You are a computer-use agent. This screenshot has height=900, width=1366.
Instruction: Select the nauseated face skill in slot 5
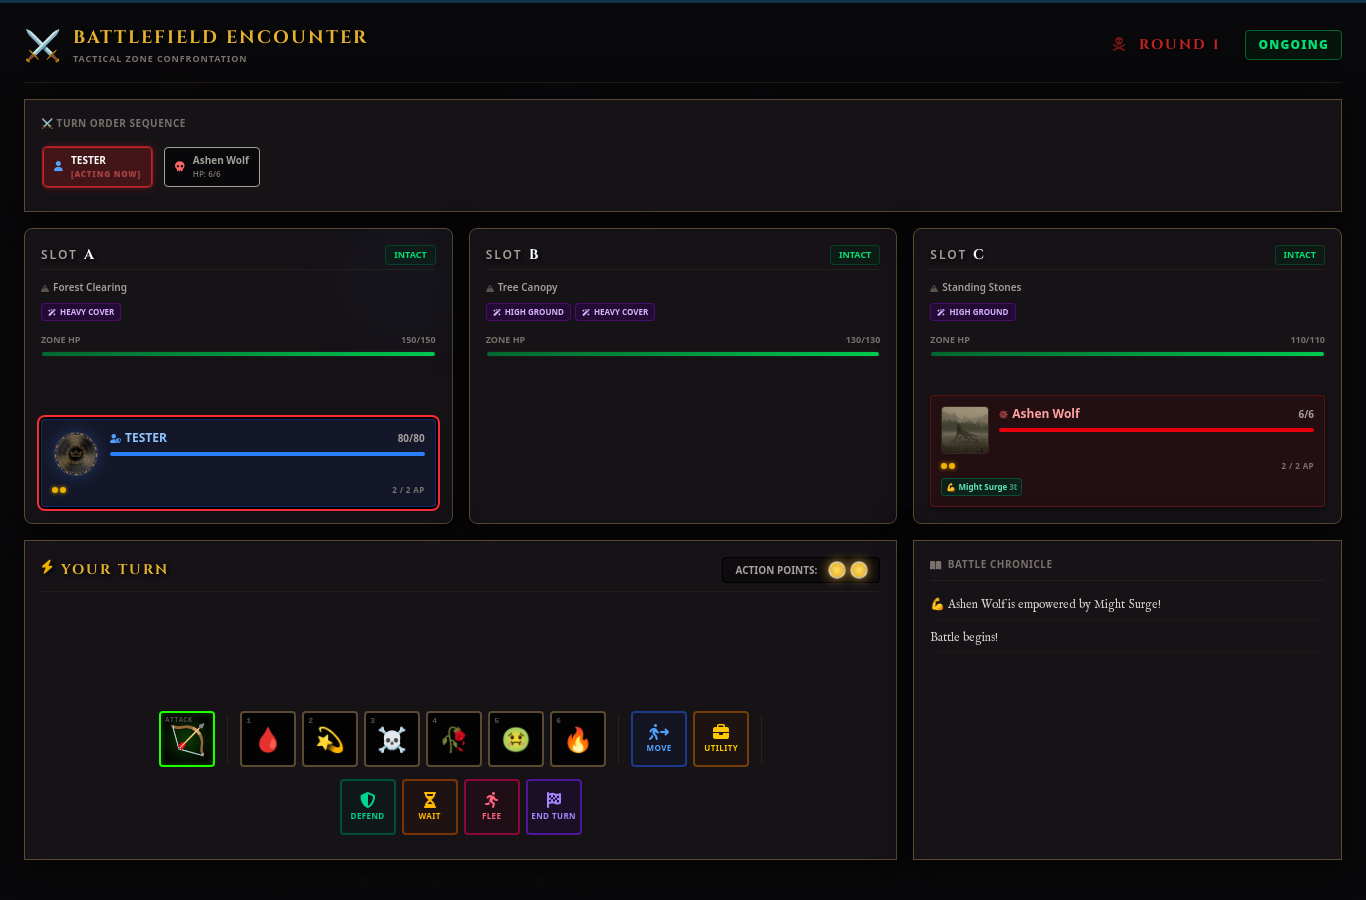[x=516, y=739]
